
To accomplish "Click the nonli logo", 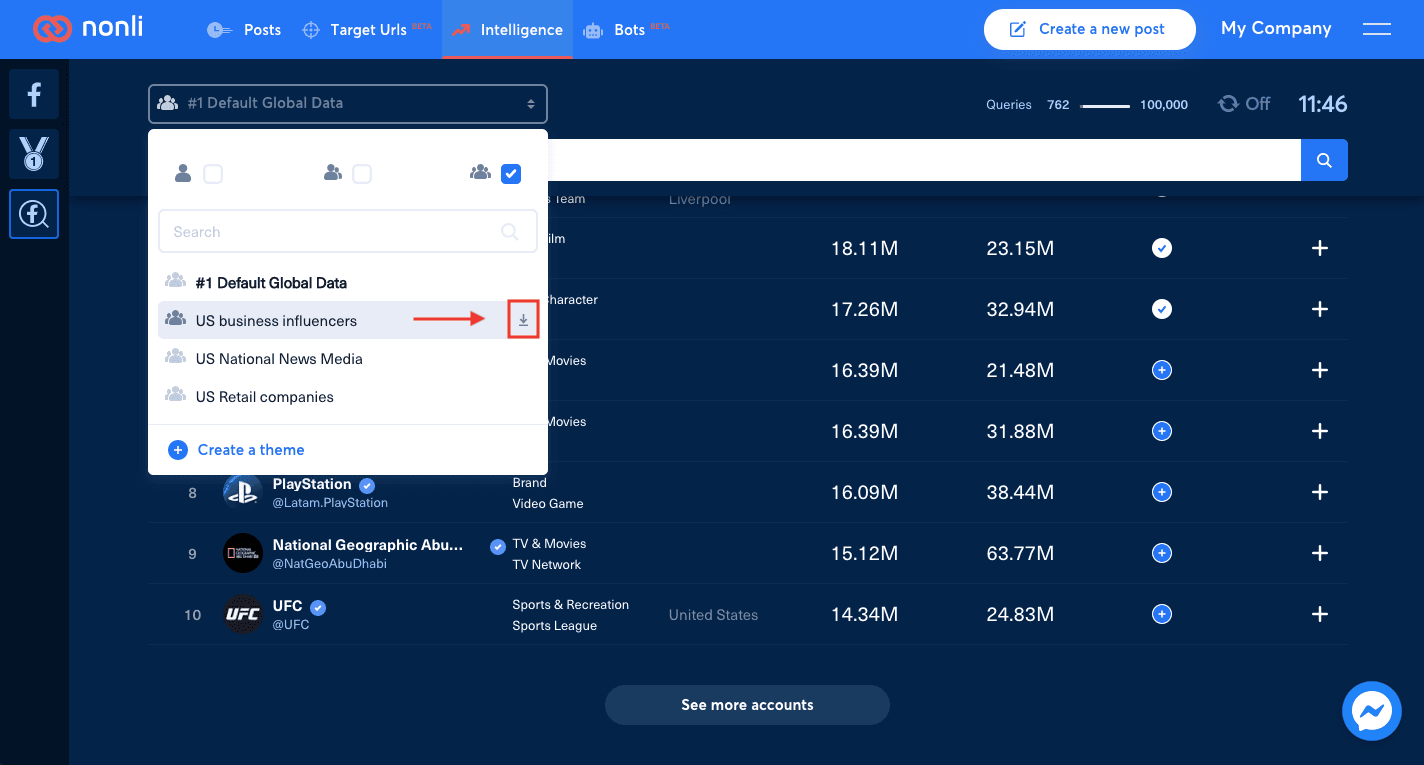I will tap(90, 29).
